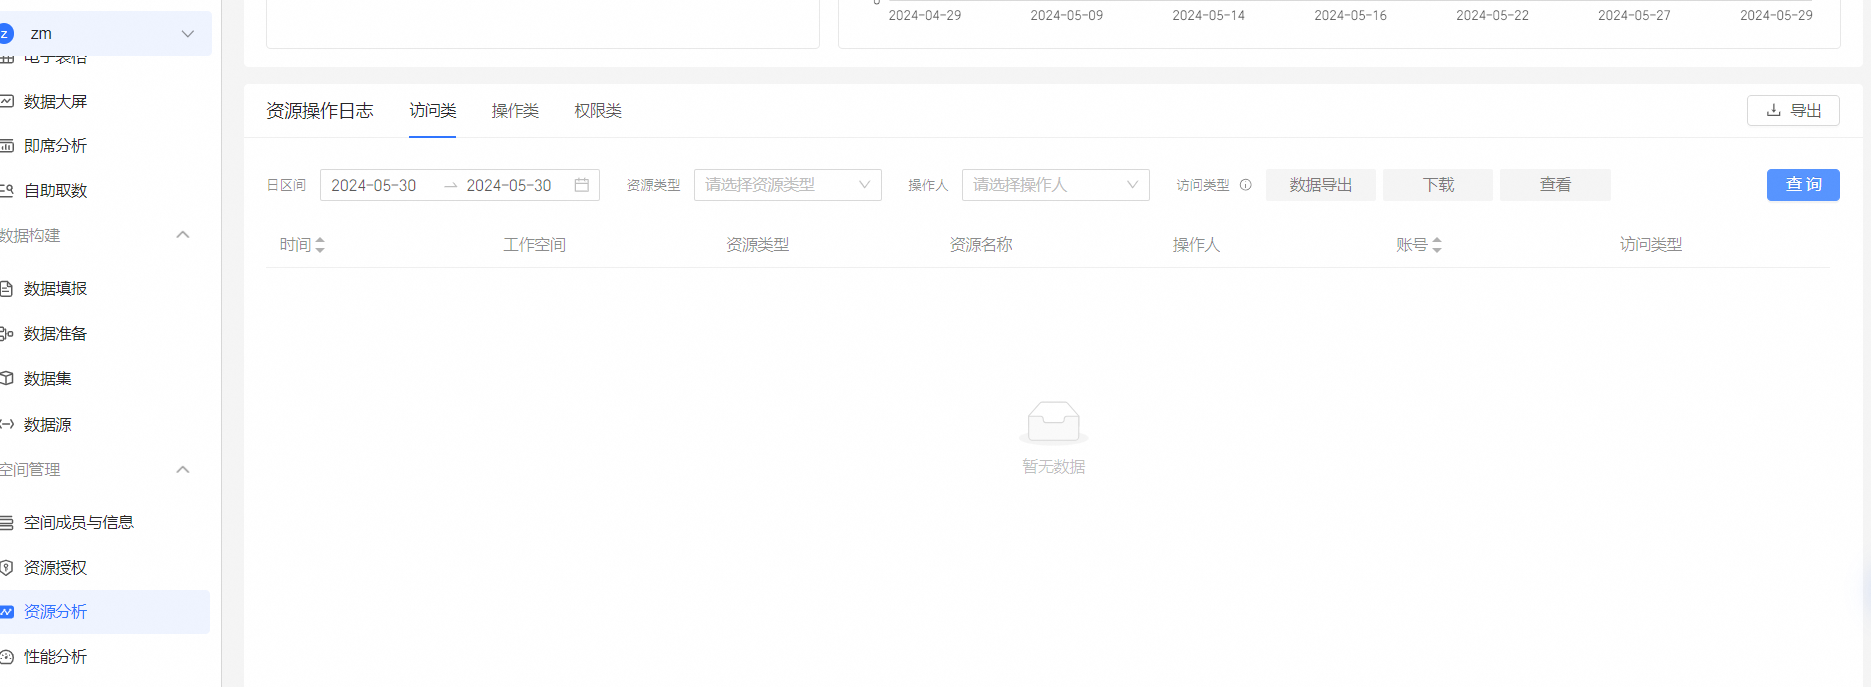Open the 请选择操作人 dropdown
The height and width of the screenshot is (687, 1871).
(1055, 185)
